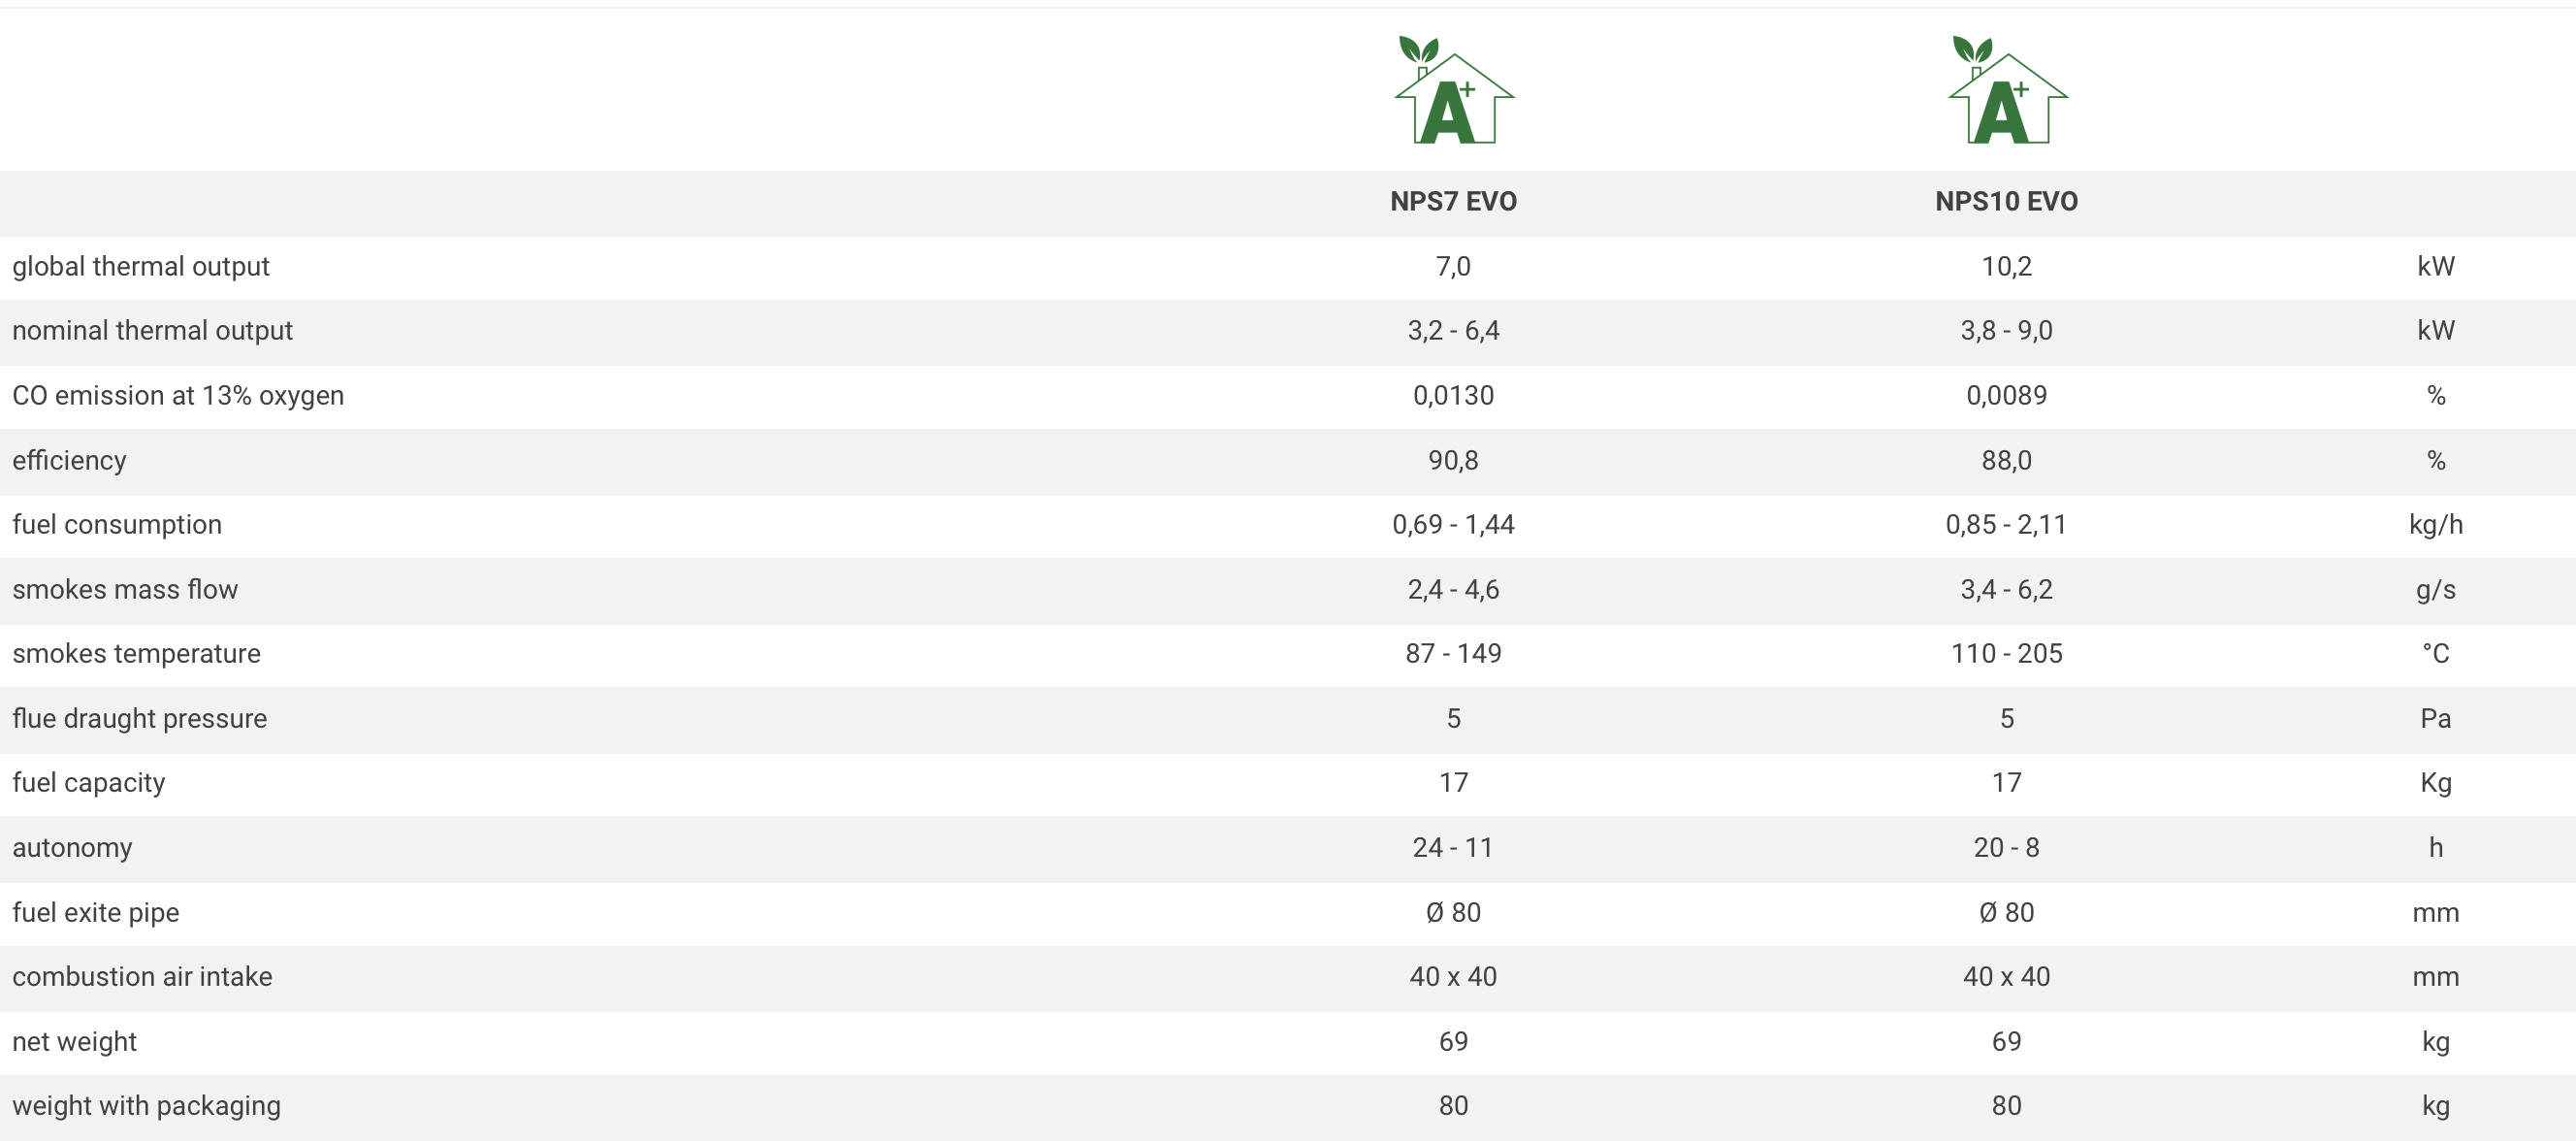Click the Pa unit for flue draught pressure
The width and height of the screenshot is (2576, 1143).
coord(2435,719)
